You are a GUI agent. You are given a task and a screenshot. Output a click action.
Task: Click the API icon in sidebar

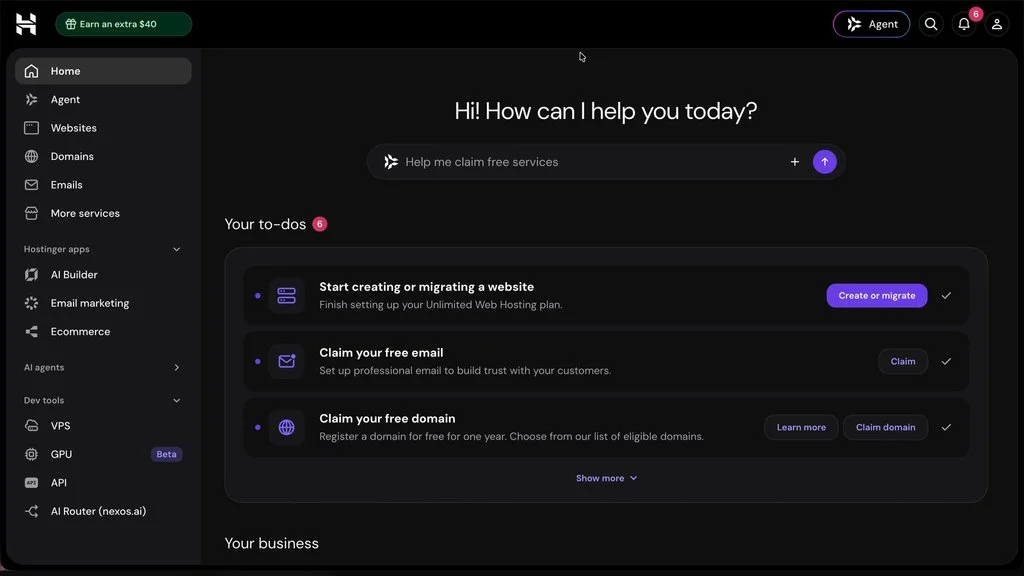point(31,483)
